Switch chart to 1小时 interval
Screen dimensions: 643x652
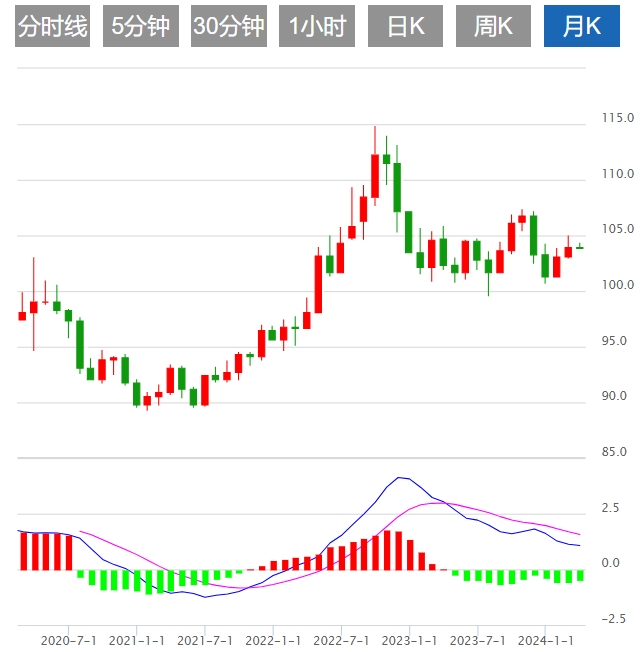click(316, 26)
